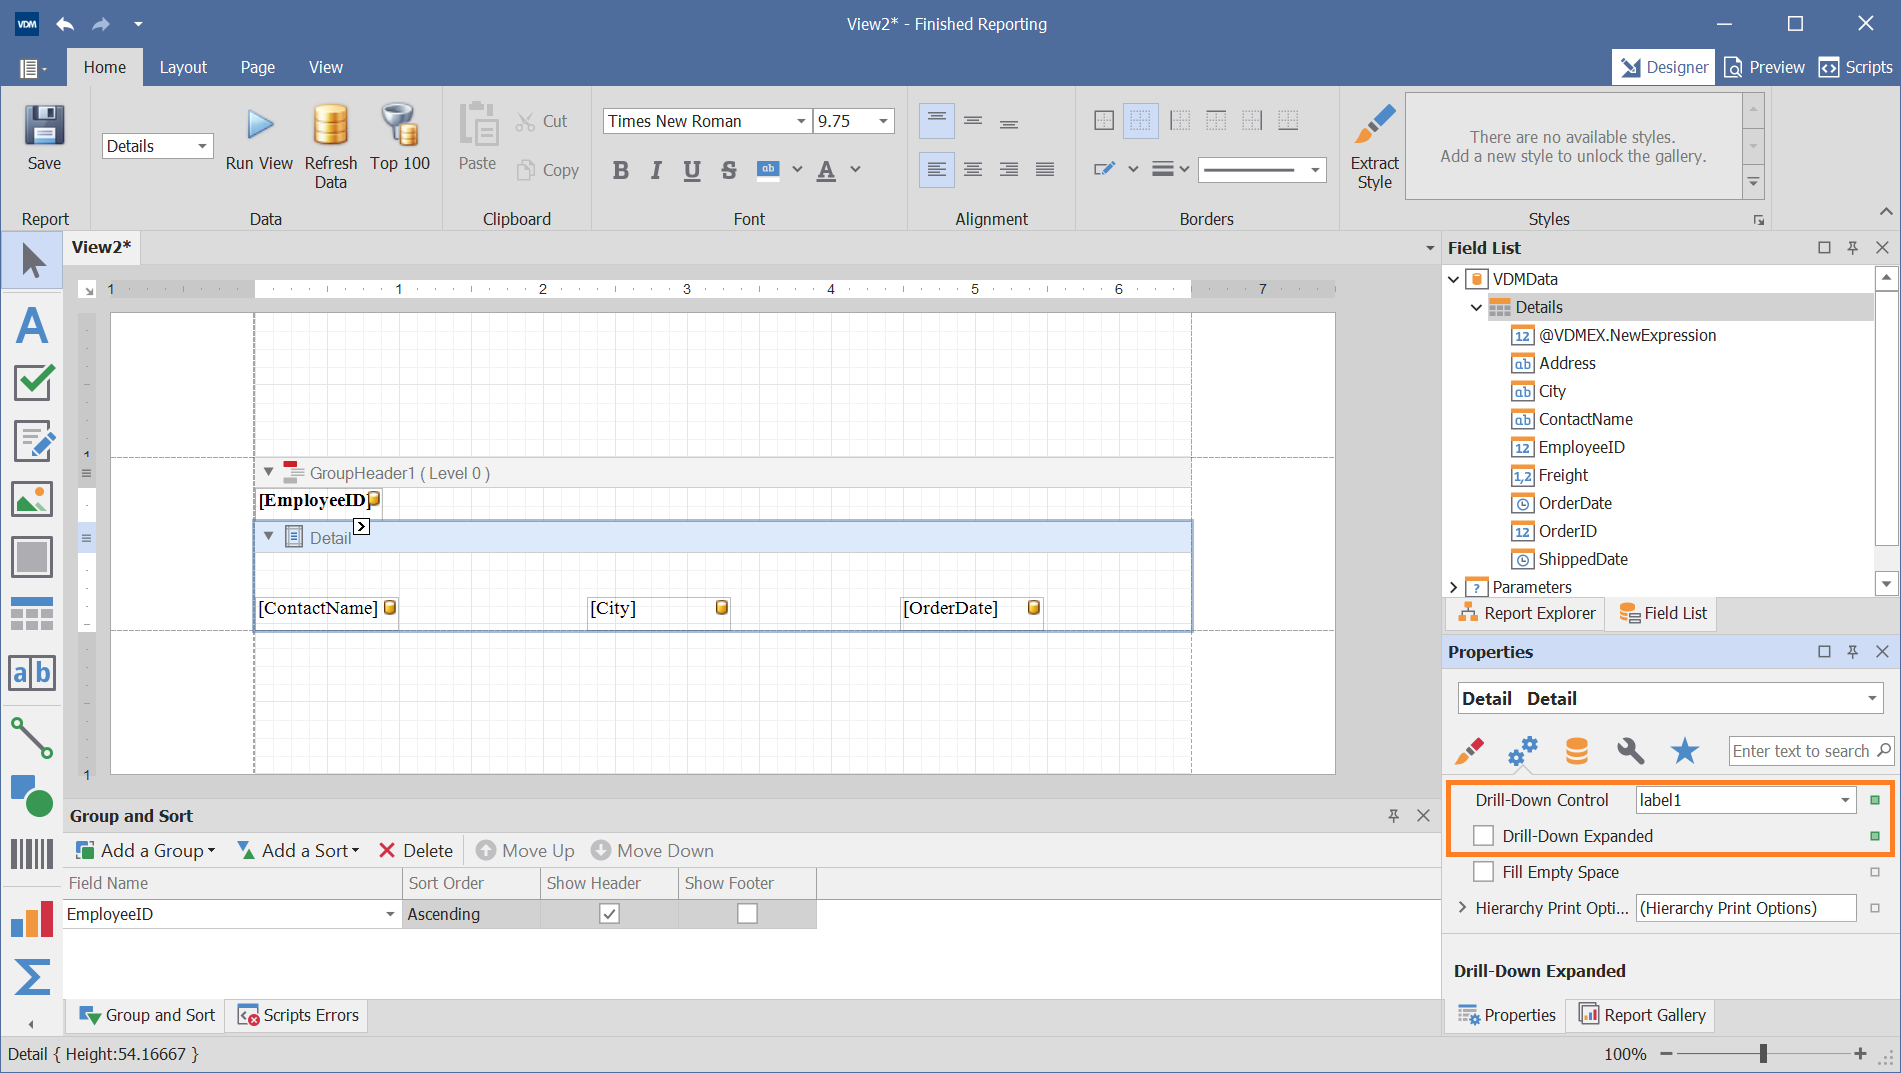The image size is (1901, 1073).
Task: Open the EmployeeID field name dropdown
Action: 390,914
